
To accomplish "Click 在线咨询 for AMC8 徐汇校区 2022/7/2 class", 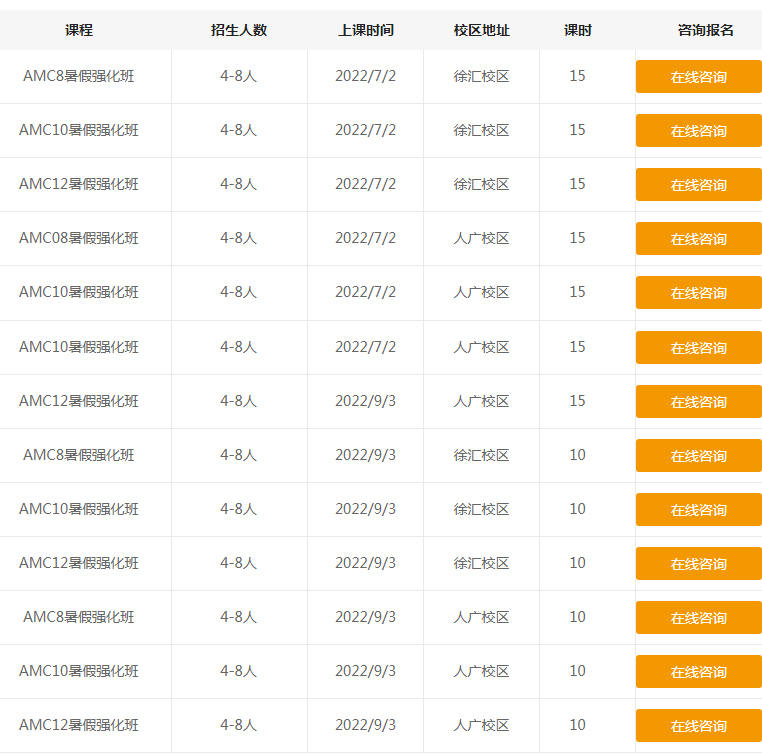I will pos(698,77).
